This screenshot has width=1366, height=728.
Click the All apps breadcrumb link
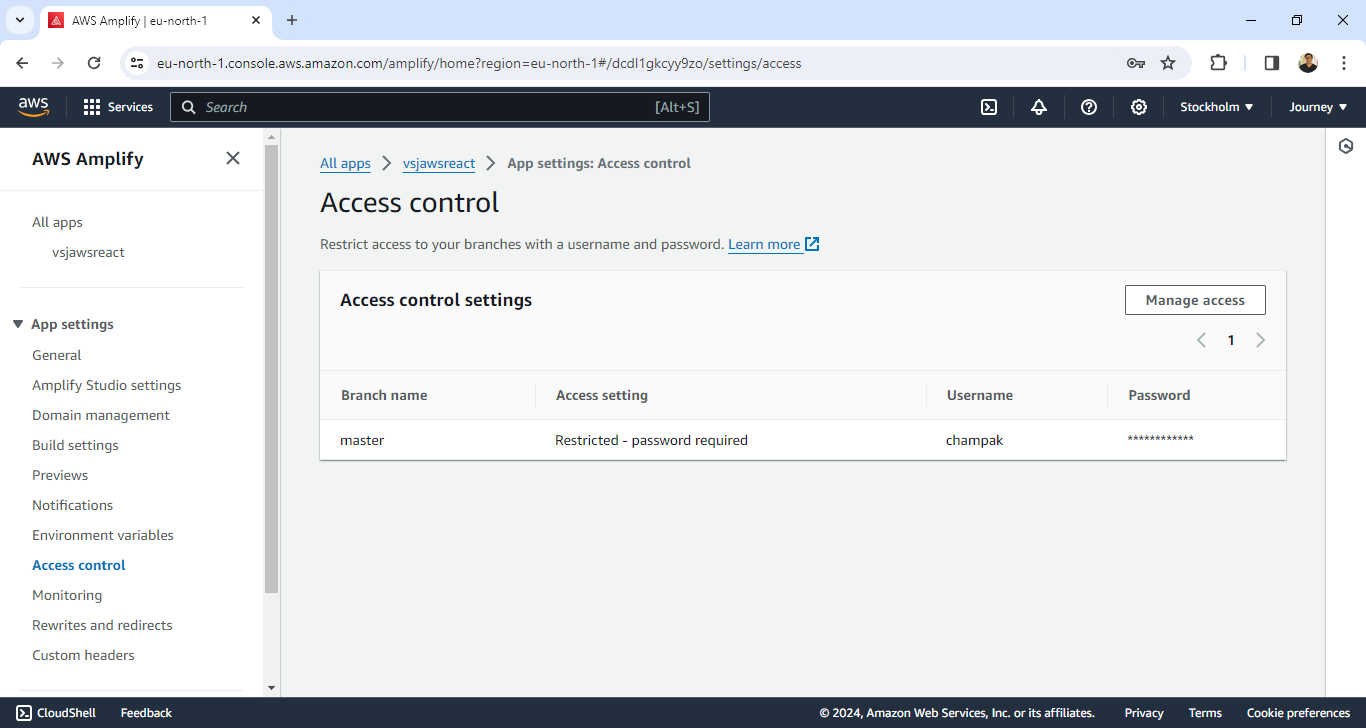tap(345, 163)
